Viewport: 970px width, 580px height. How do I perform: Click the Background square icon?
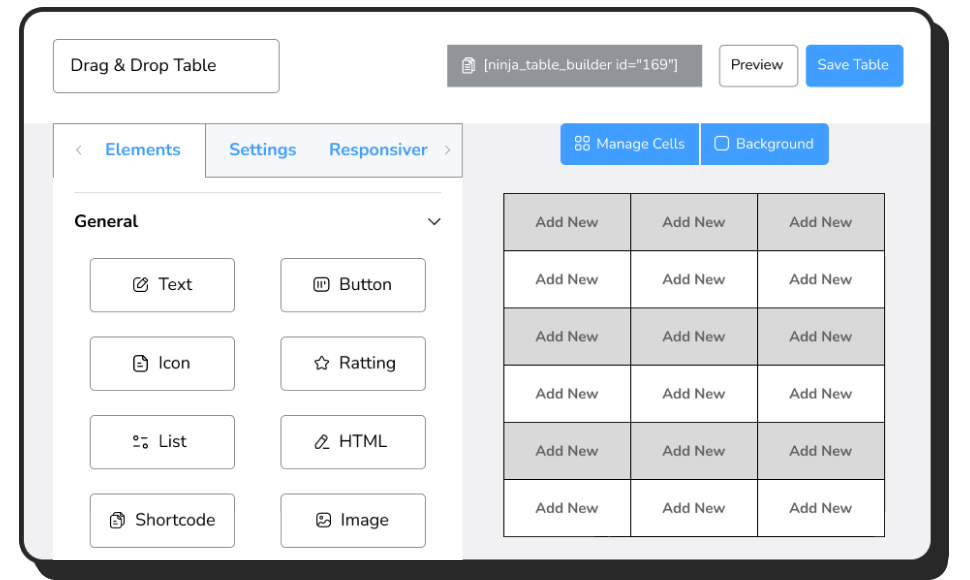(721, 143)
